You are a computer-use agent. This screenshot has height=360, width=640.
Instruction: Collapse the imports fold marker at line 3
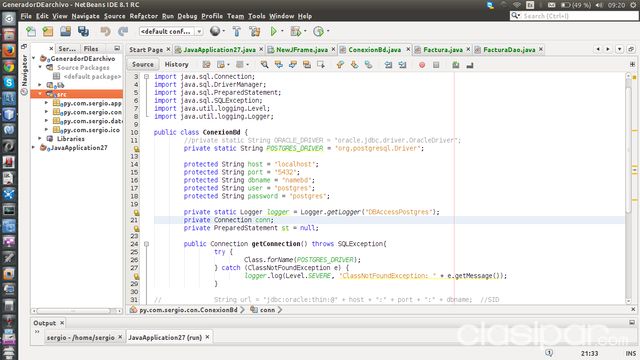coord(146,76)
